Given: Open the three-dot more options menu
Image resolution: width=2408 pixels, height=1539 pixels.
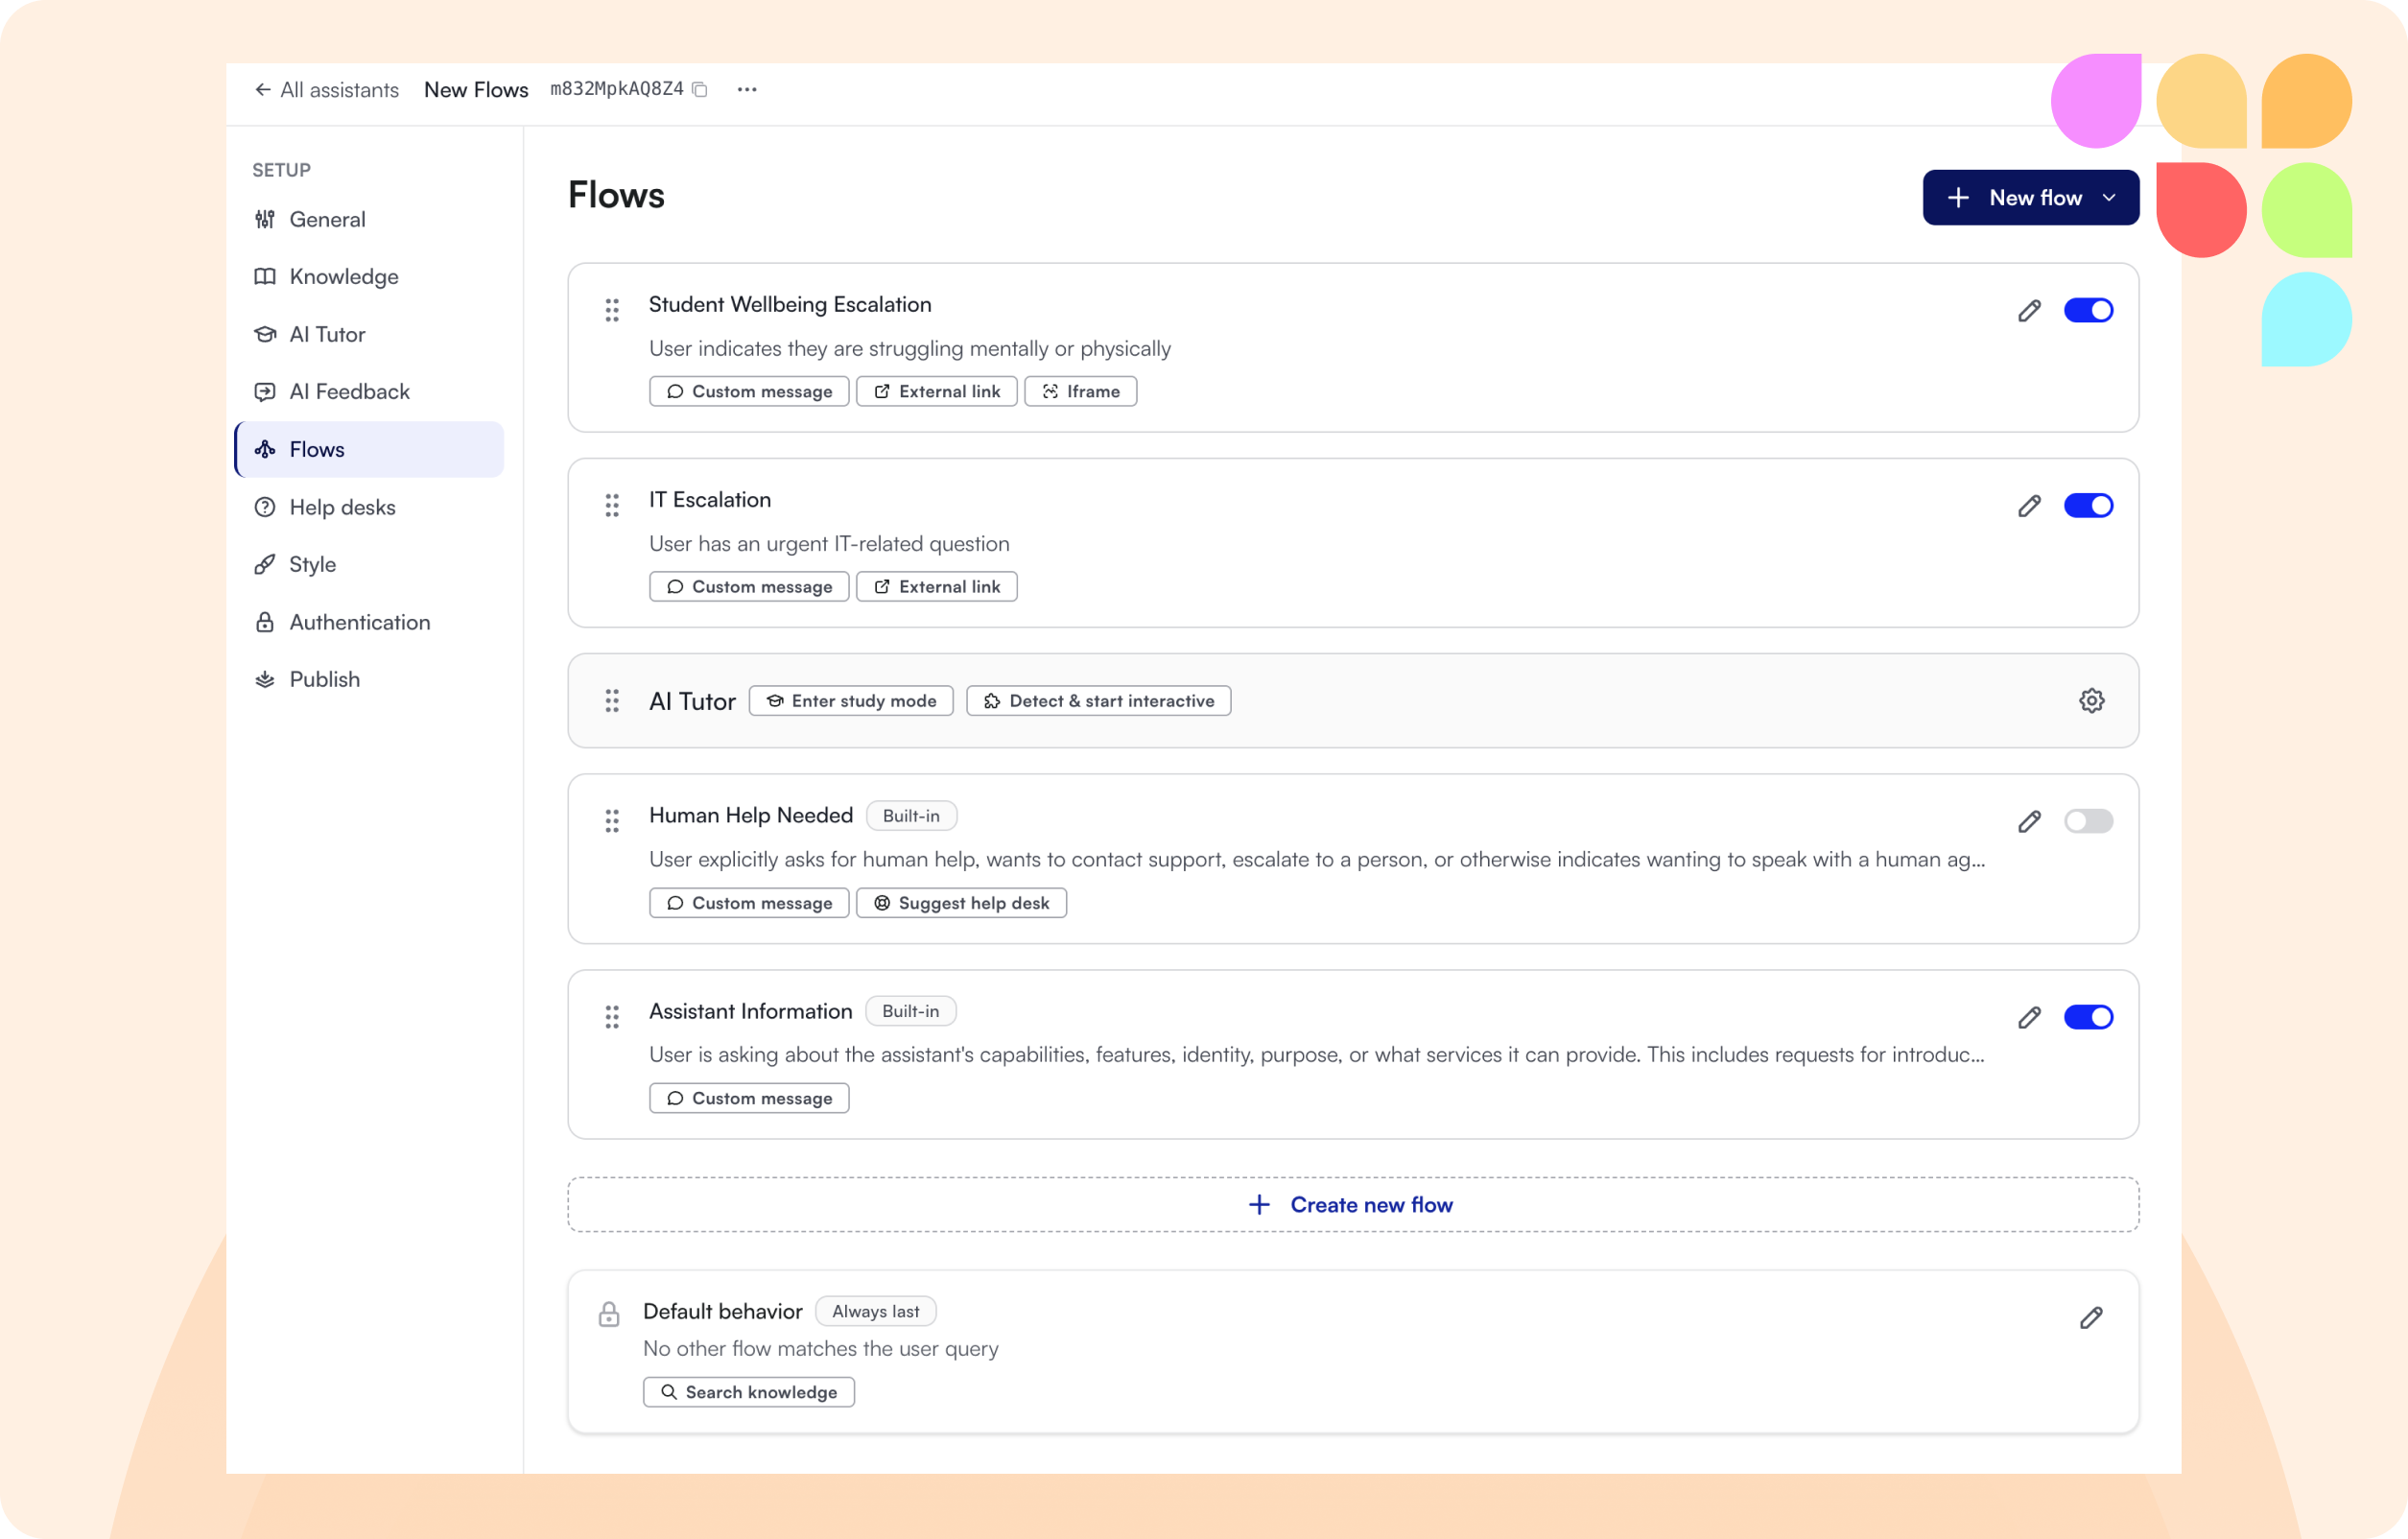Looking at the screenshot, I should [x=746, y=90].
